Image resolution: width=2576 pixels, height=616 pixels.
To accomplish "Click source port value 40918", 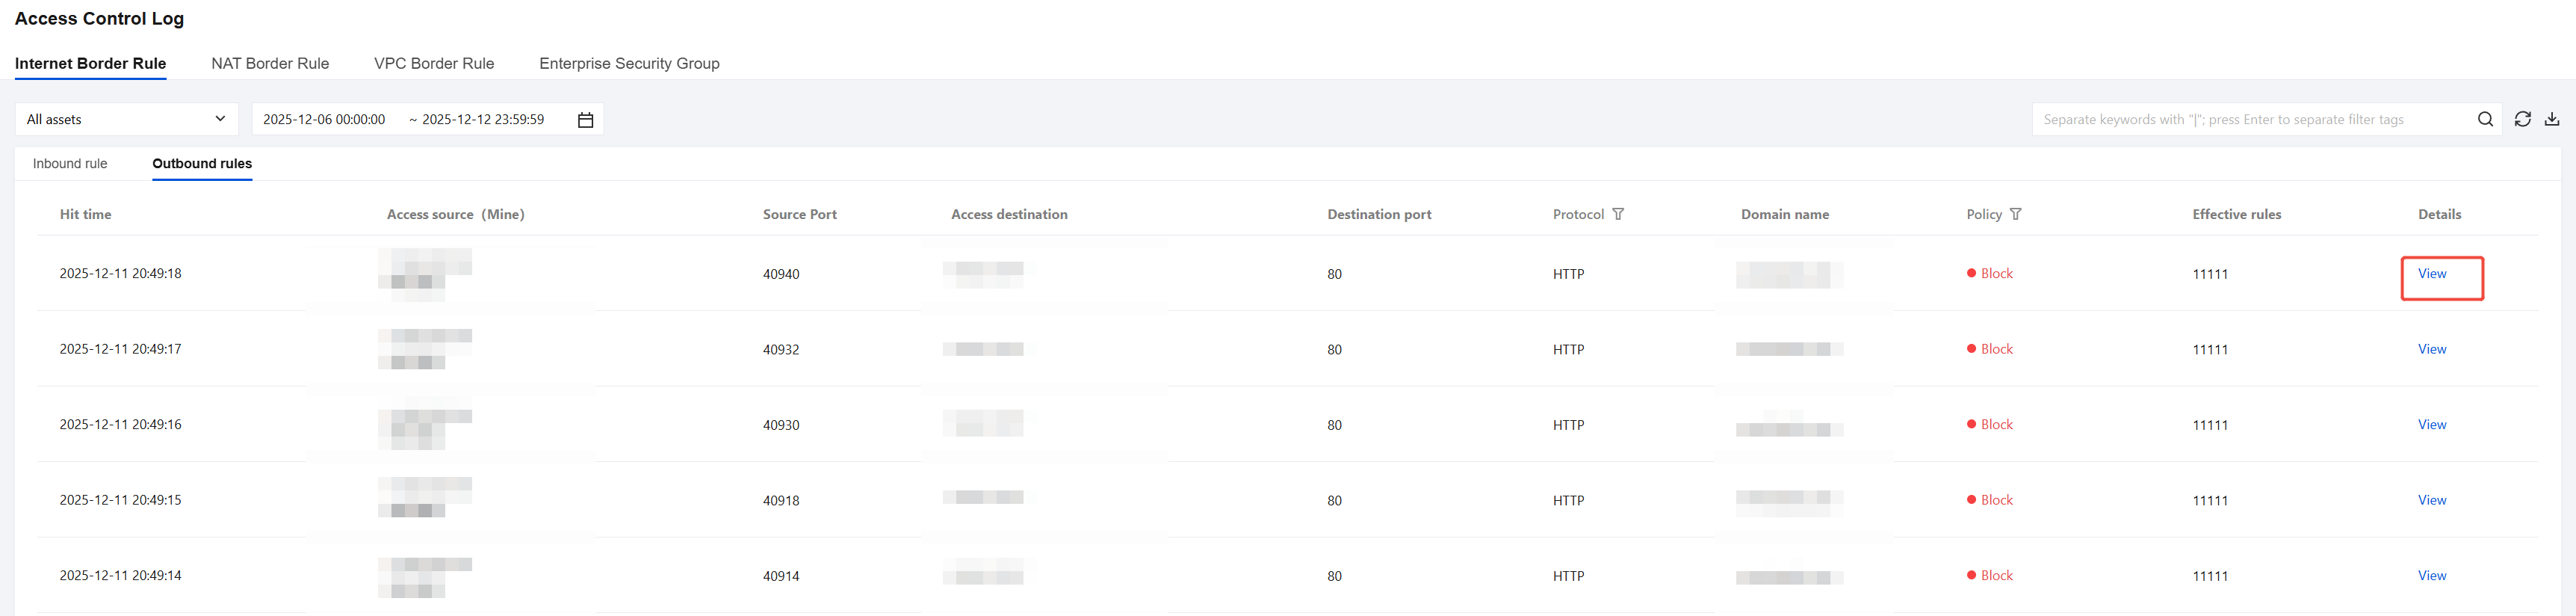I will click(781, 501).
